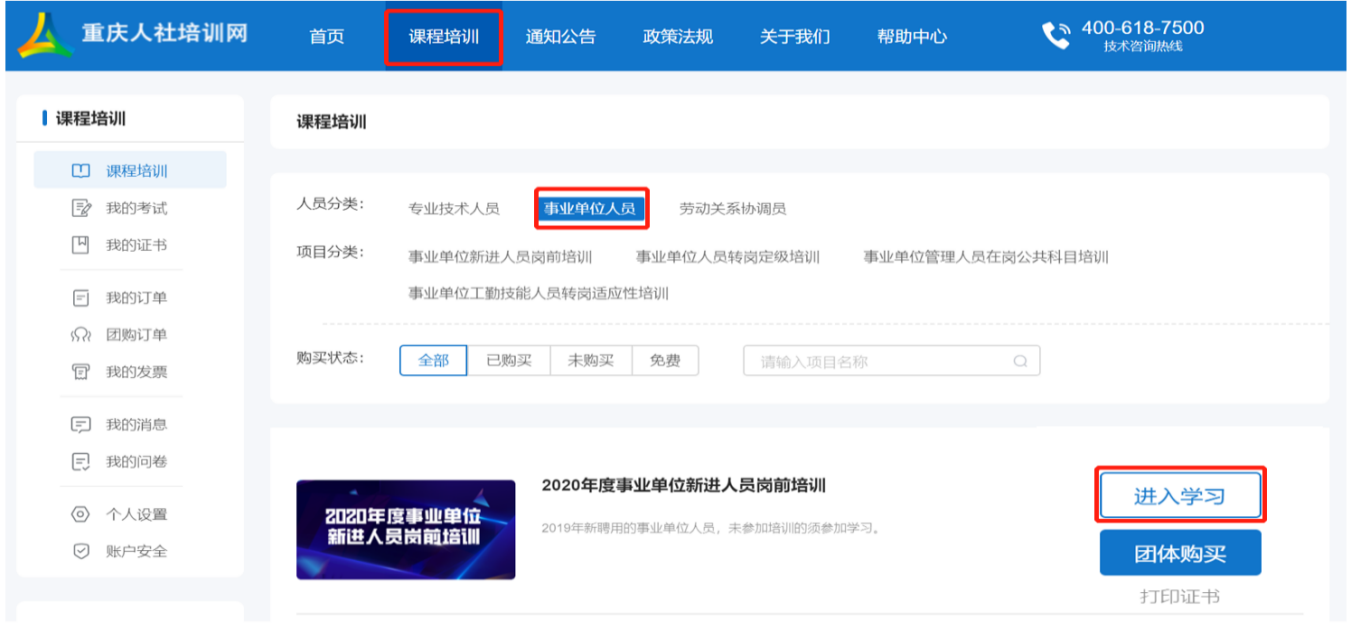The height and width of the screenshot is (626, 1351).
Task: Click the 团体购买 button
Action: point(1180,553)
